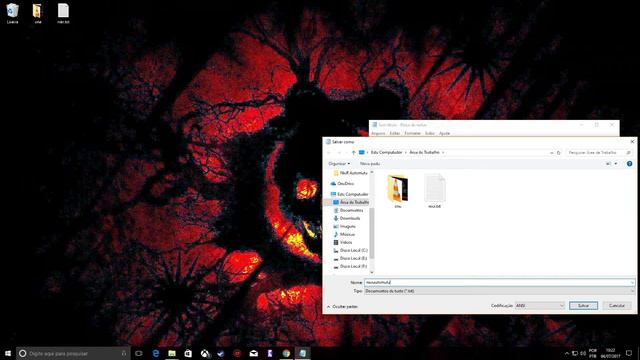Screen dimensions: 640x360
Task: Click the microphone icon in taskbar search
Action: pyautogui.click(x=124, y=353)
